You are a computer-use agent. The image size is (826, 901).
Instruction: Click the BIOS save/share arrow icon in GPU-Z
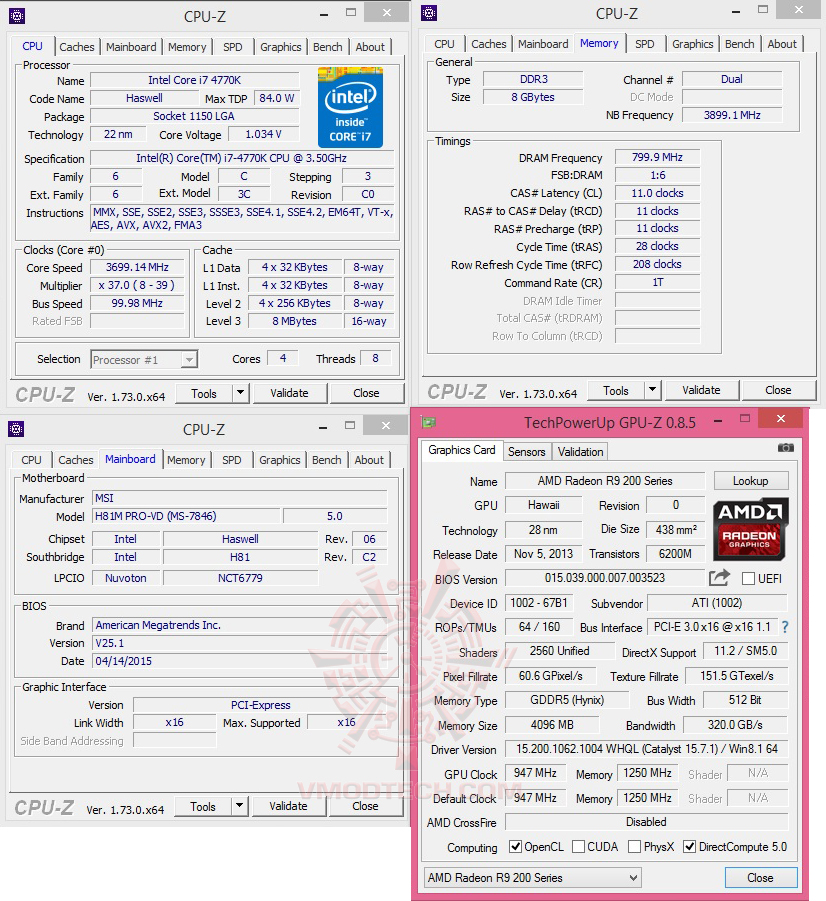(x=719, y=577)
